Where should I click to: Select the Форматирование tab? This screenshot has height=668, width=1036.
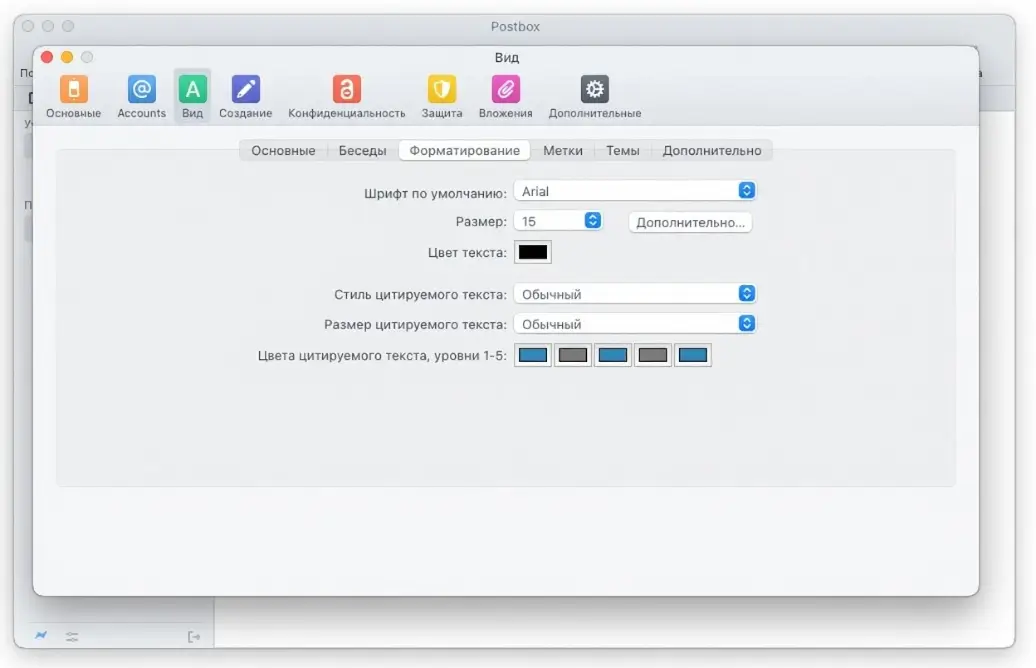[464, 151]
